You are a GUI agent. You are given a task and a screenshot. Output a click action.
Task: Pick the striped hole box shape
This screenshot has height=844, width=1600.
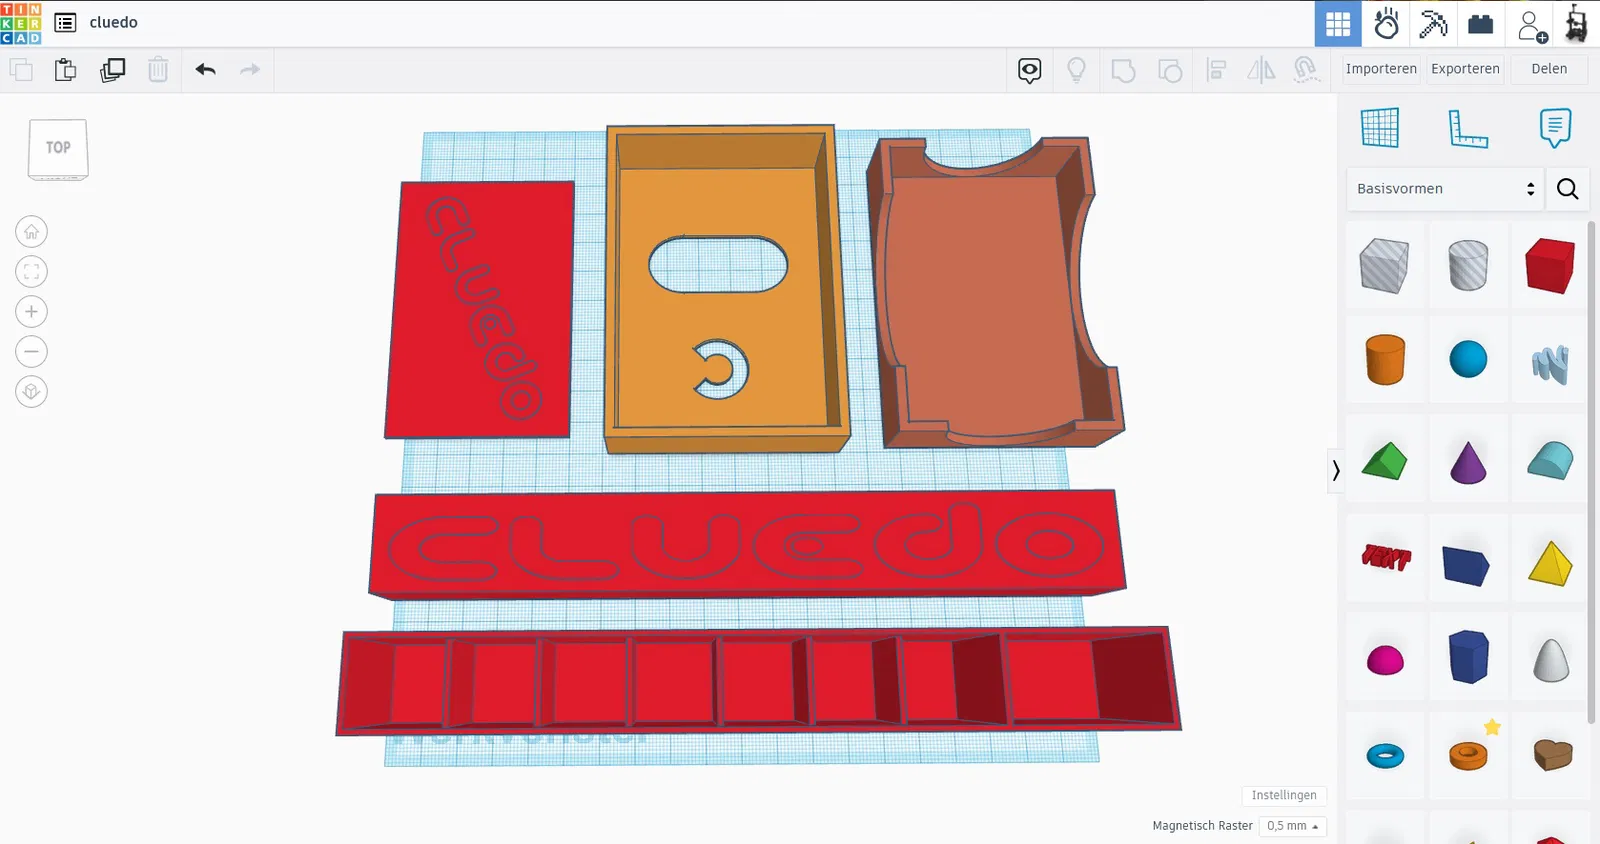[x=1385, y=266]
